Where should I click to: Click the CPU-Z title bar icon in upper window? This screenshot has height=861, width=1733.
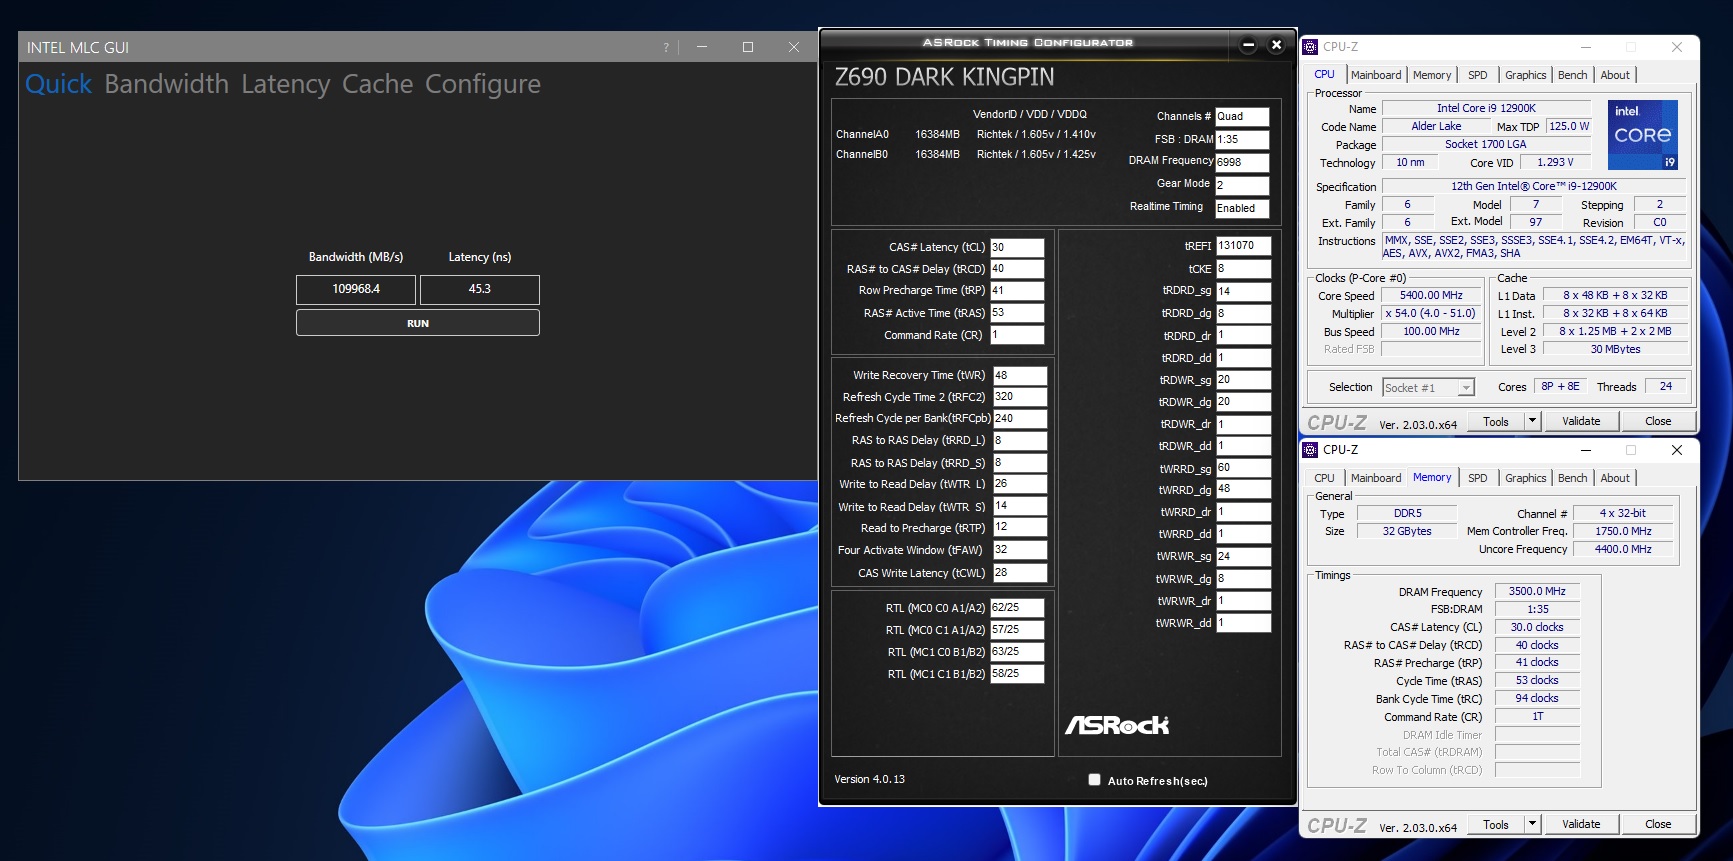coord(1310,47)
